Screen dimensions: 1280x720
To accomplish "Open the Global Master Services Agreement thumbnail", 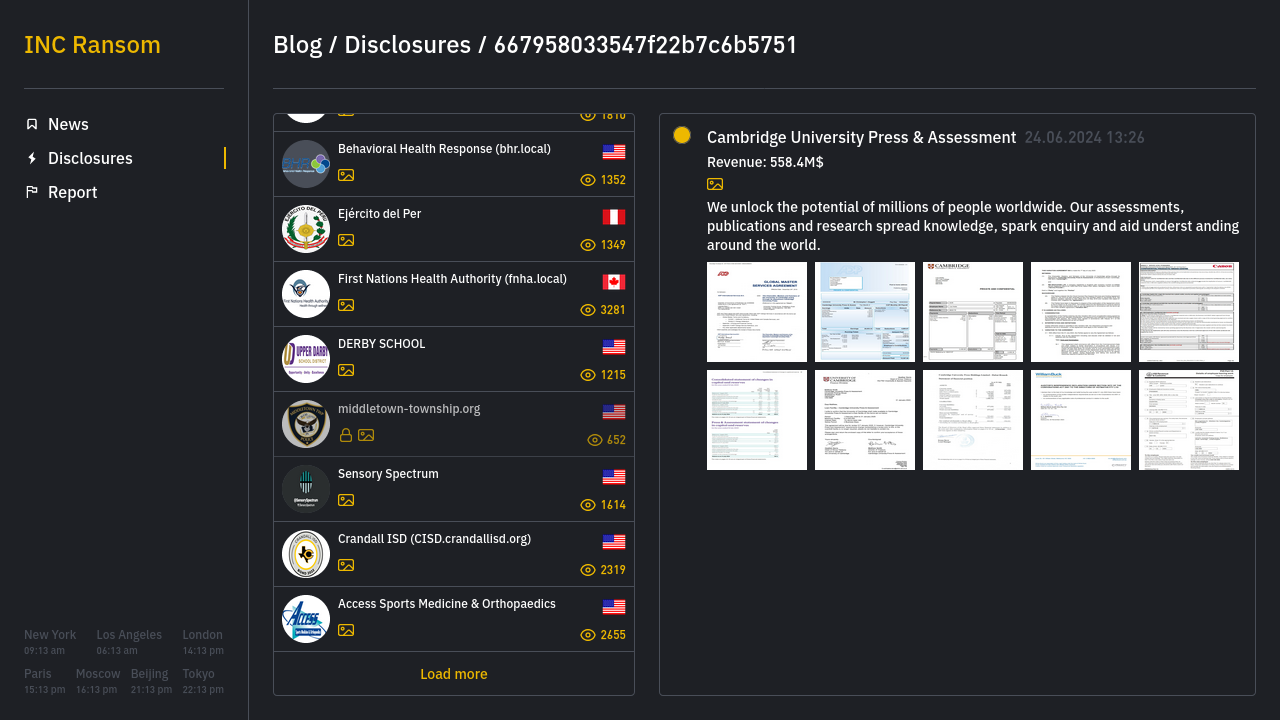I will pyautogui.click(x=757, y=312).
